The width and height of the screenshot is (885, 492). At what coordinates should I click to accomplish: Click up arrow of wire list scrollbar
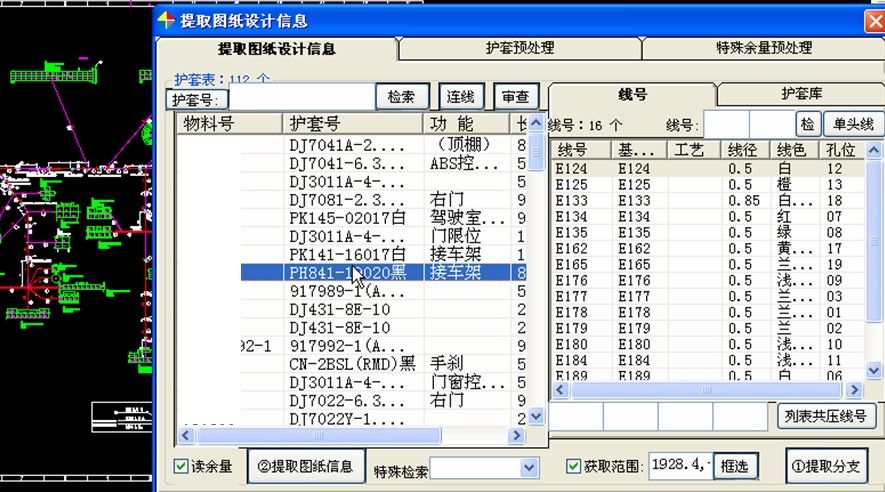[x=874, y=150]
